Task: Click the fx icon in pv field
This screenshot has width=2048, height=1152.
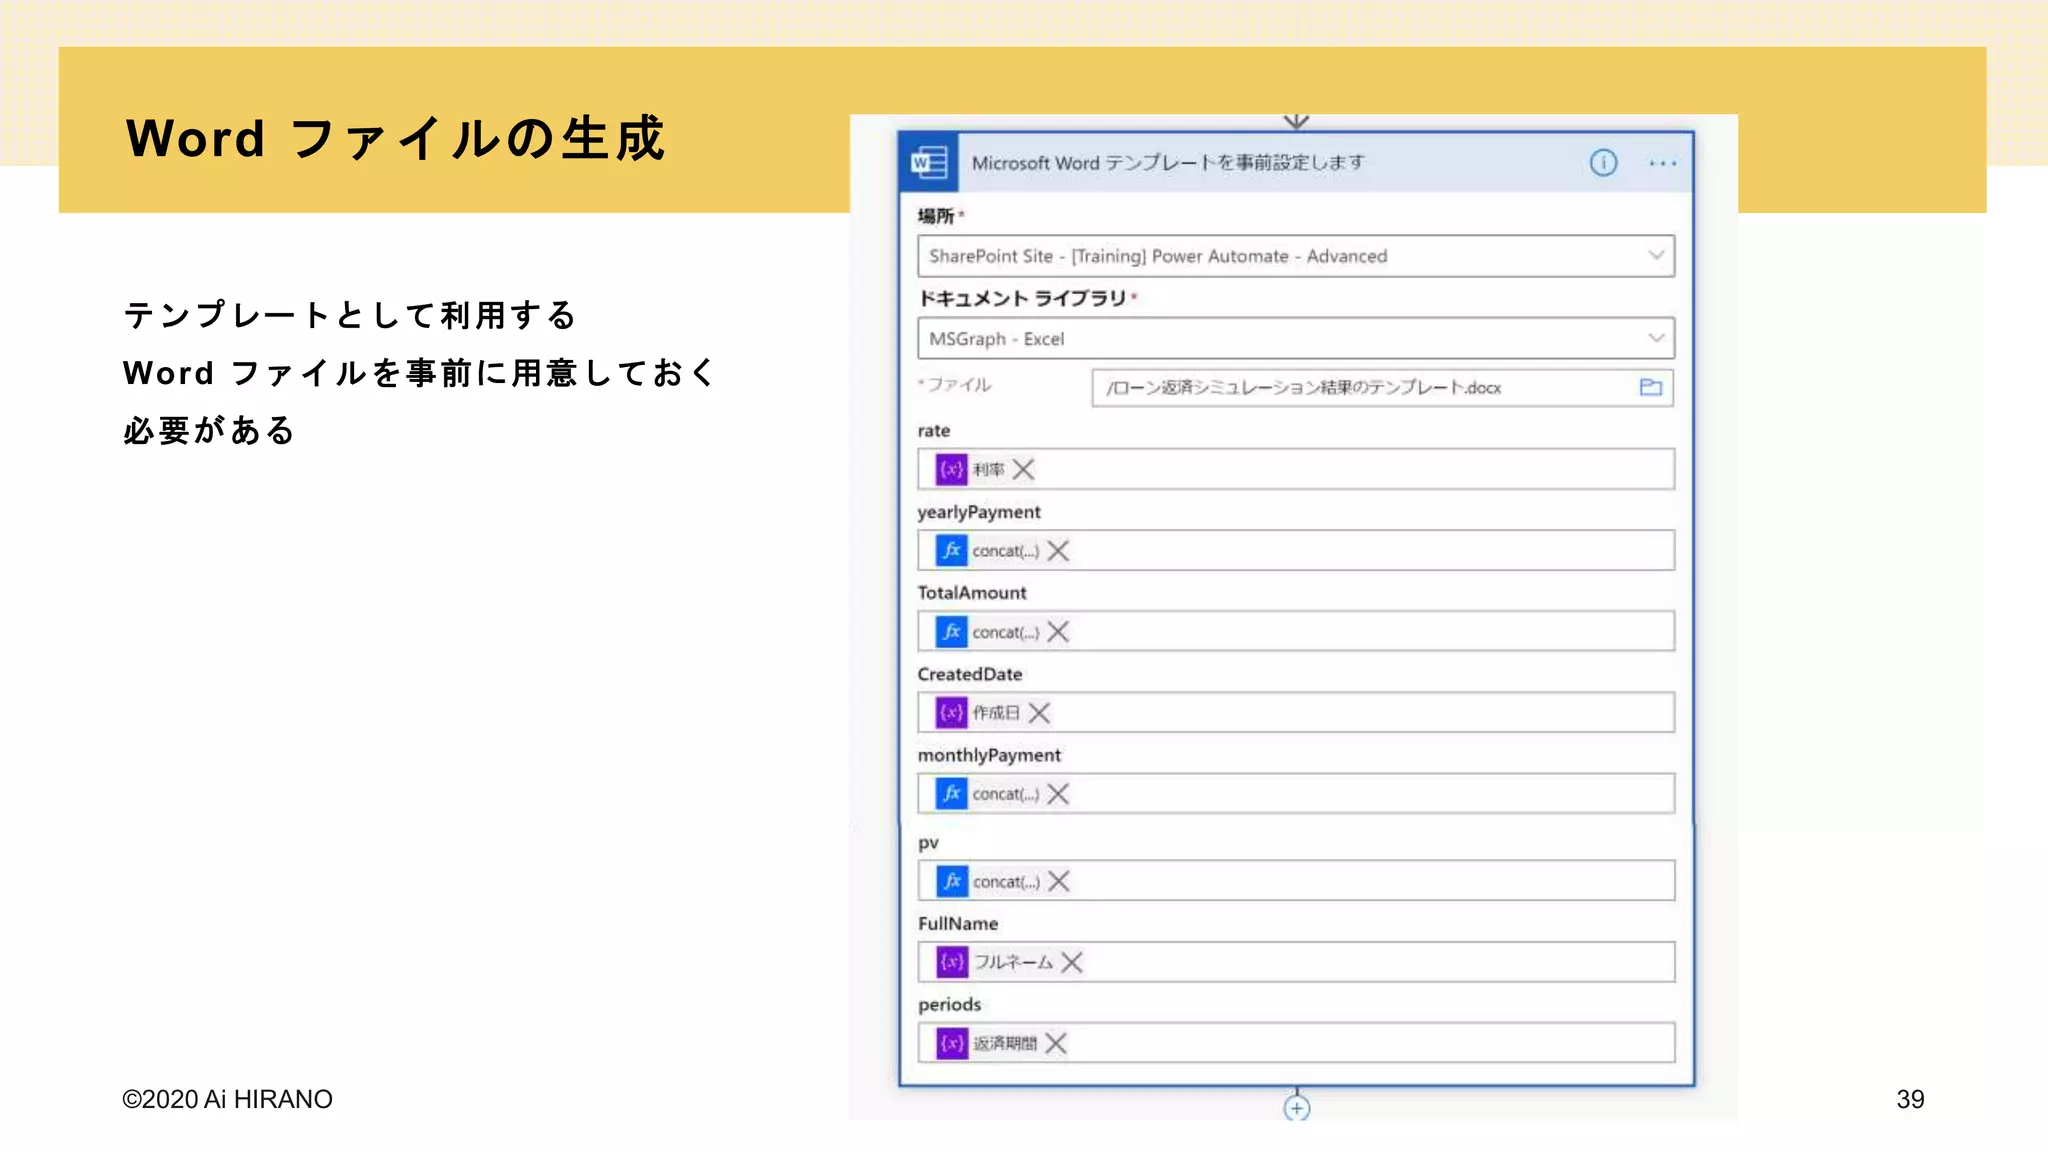Action: (x=952, y=881)
